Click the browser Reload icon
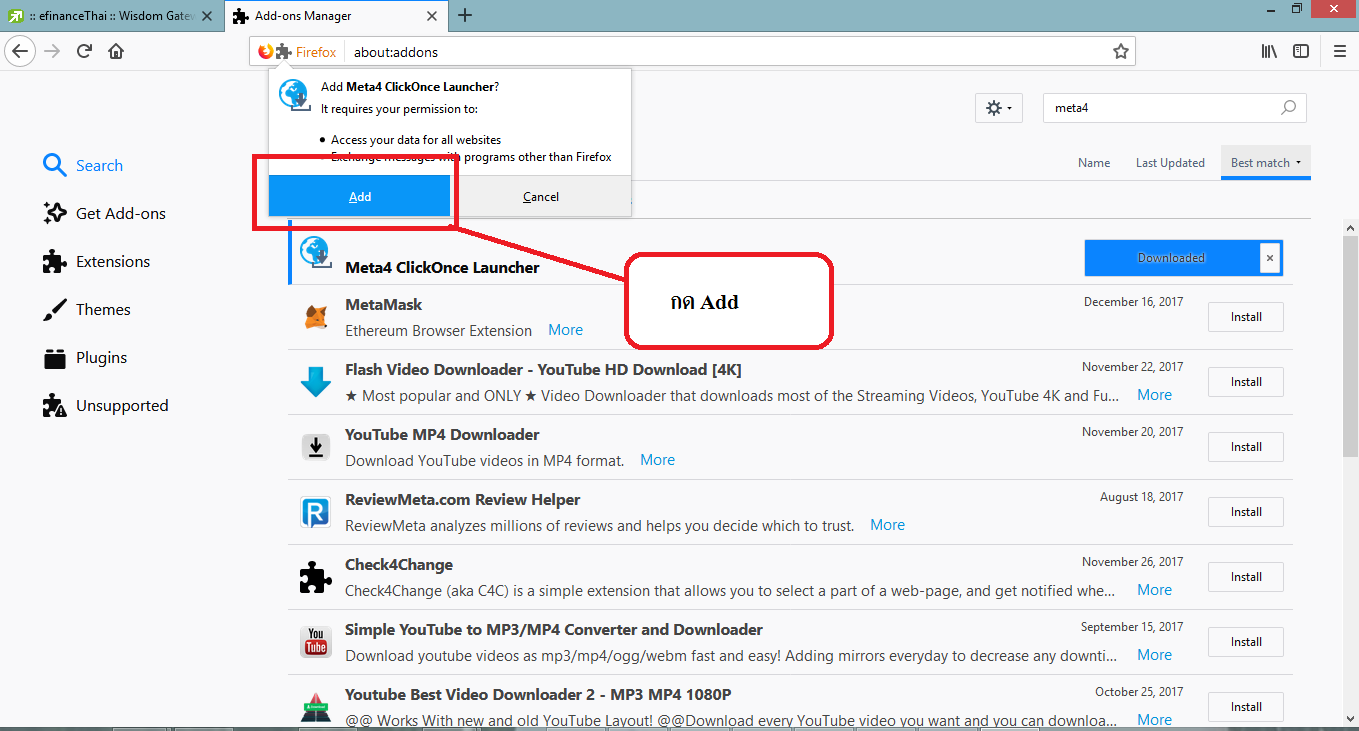Screen dimensions: 1359x731 tap(85, 51)
